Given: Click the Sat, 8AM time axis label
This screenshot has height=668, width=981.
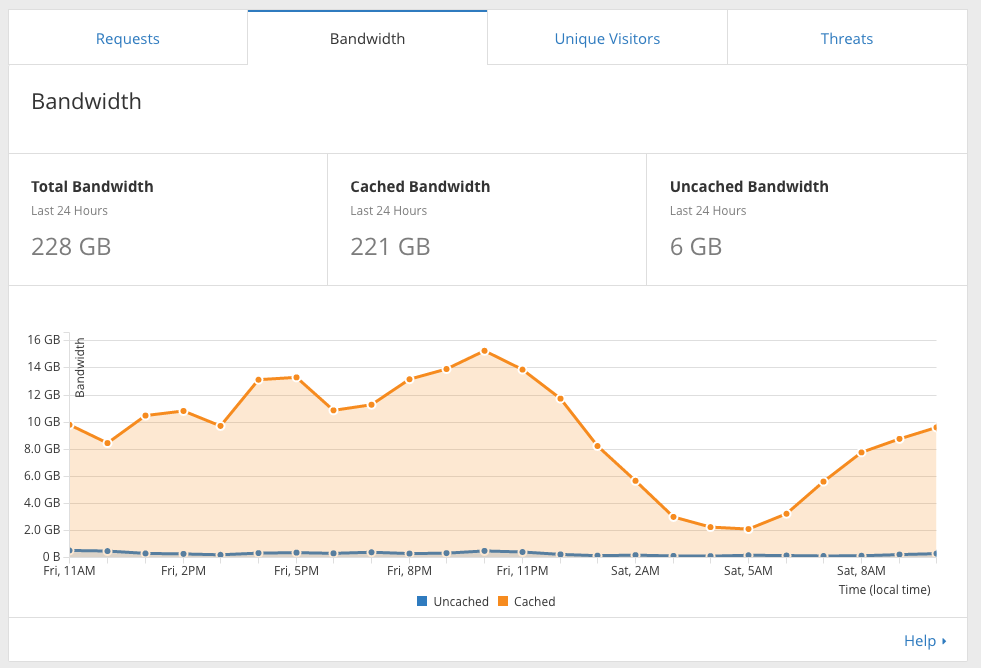Looking at the screenshot, I should pyautogui.click(x=861, y=571).
